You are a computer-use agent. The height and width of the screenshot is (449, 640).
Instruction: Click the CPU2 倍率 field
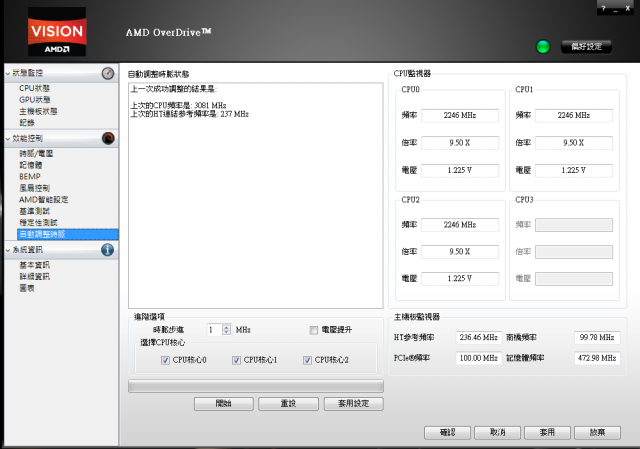(460, 252)
